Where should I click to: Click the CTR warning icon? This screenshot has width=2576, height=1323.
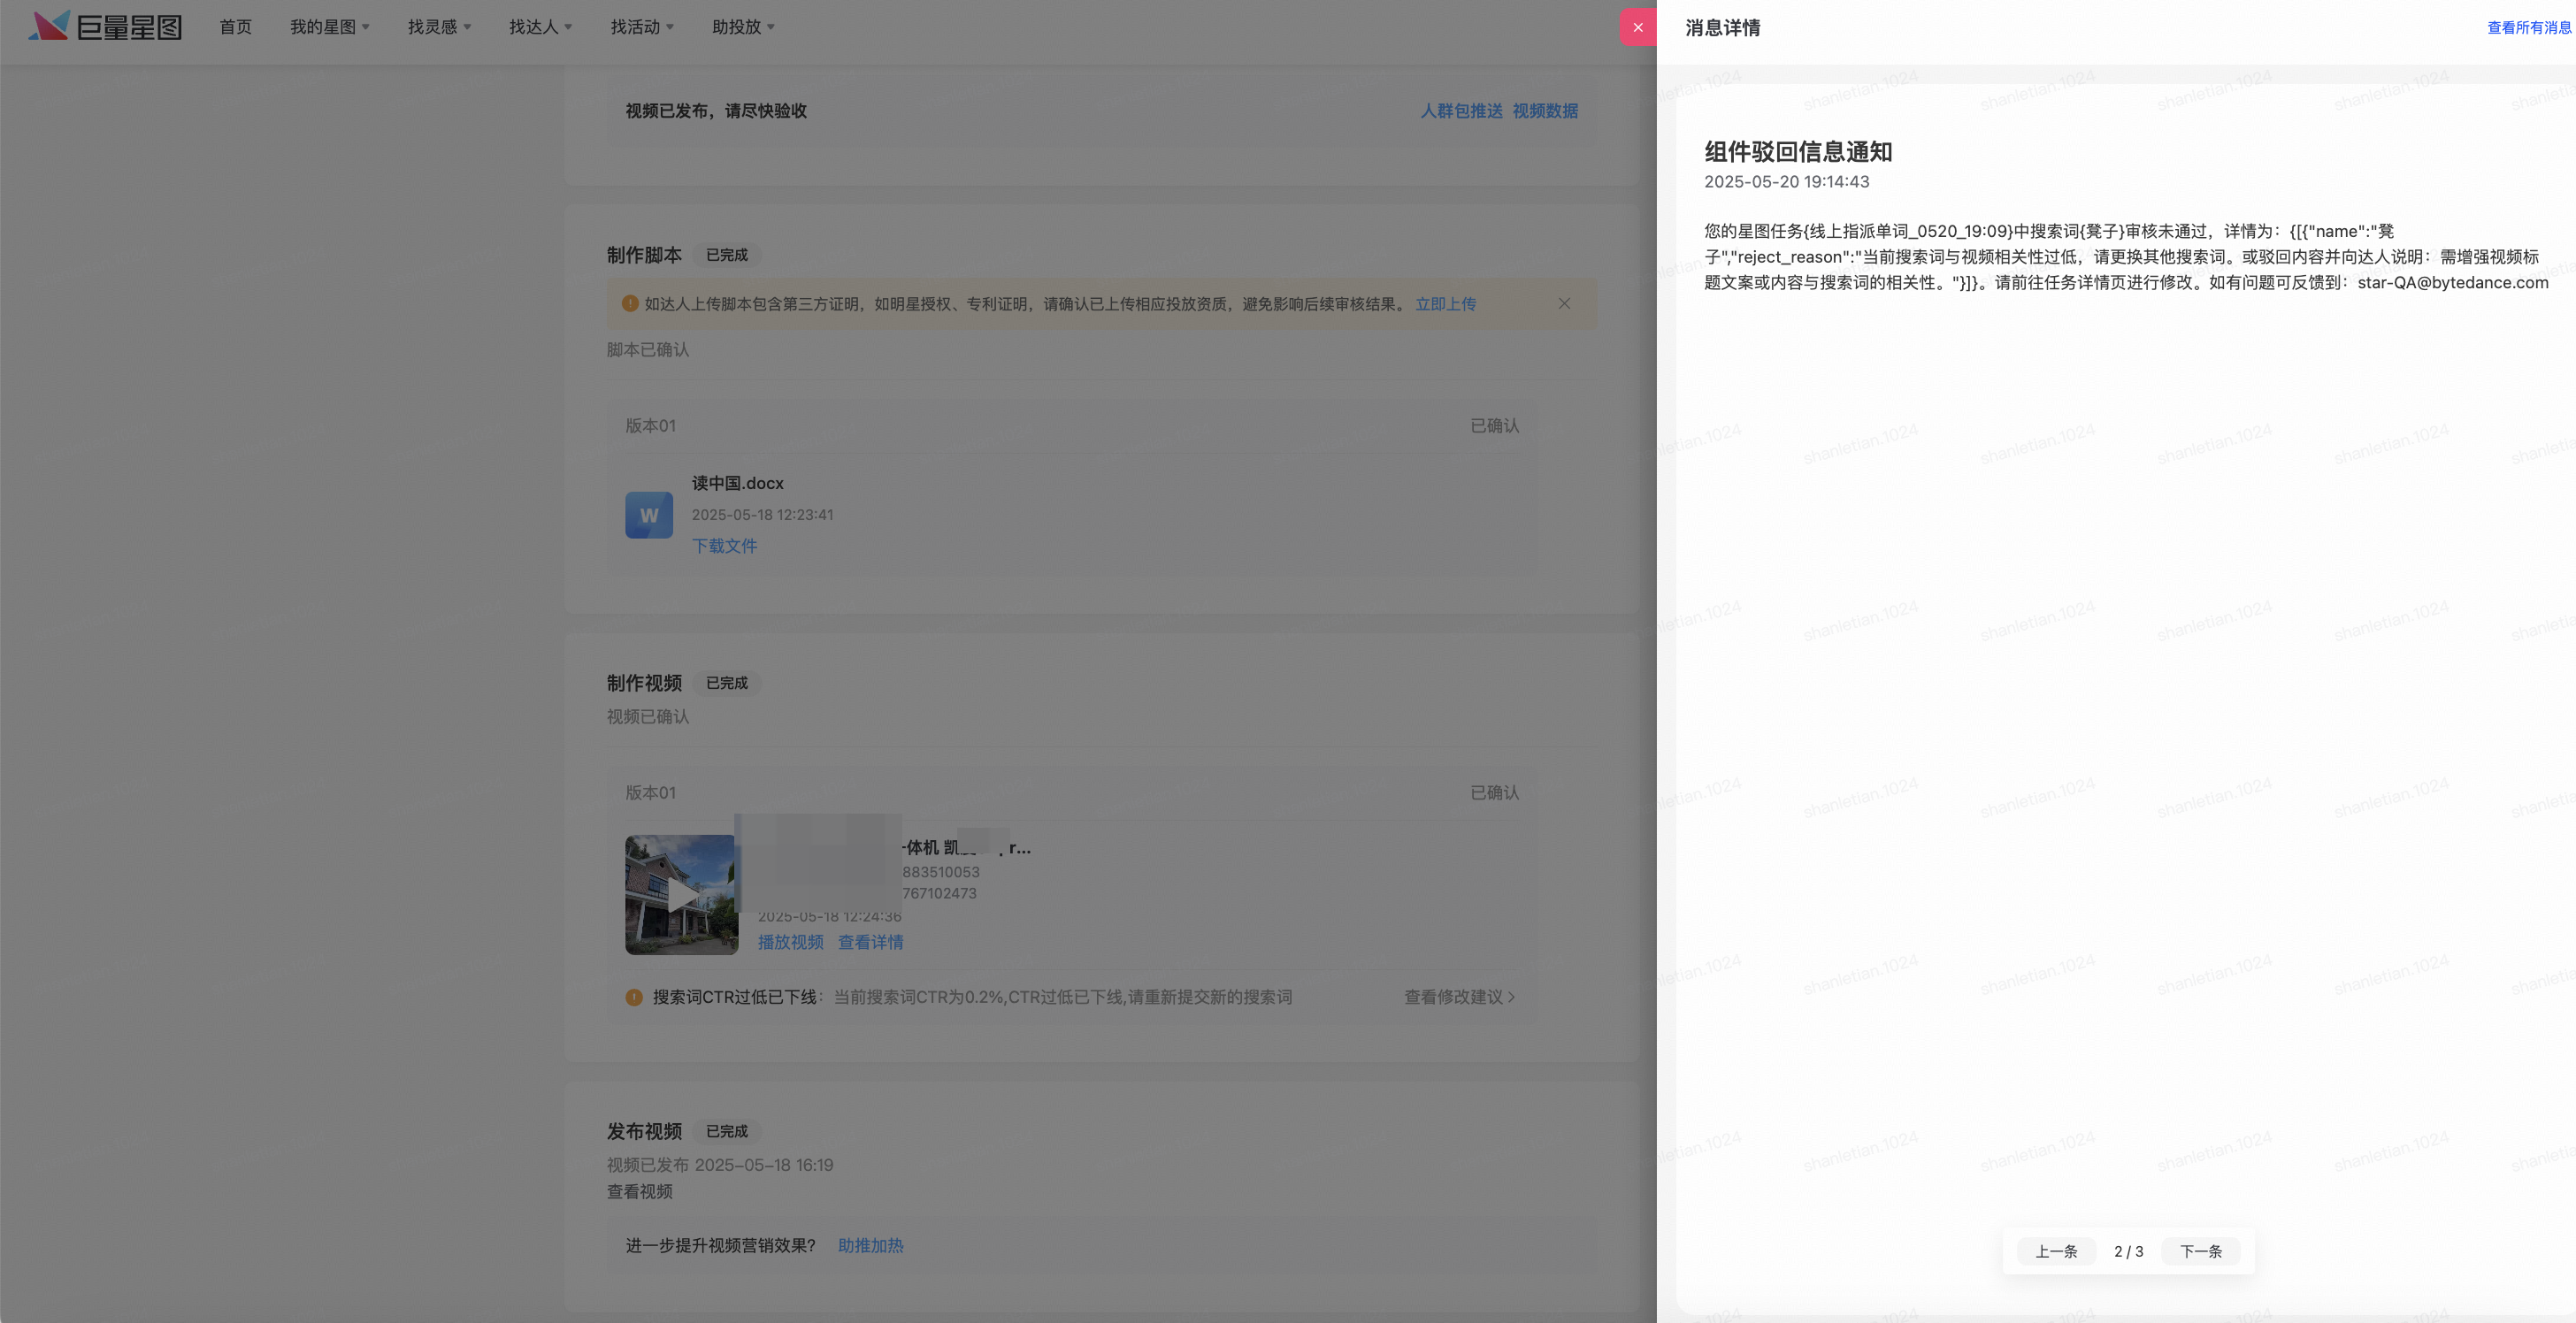pyautogui.click(x=634, y=997)
